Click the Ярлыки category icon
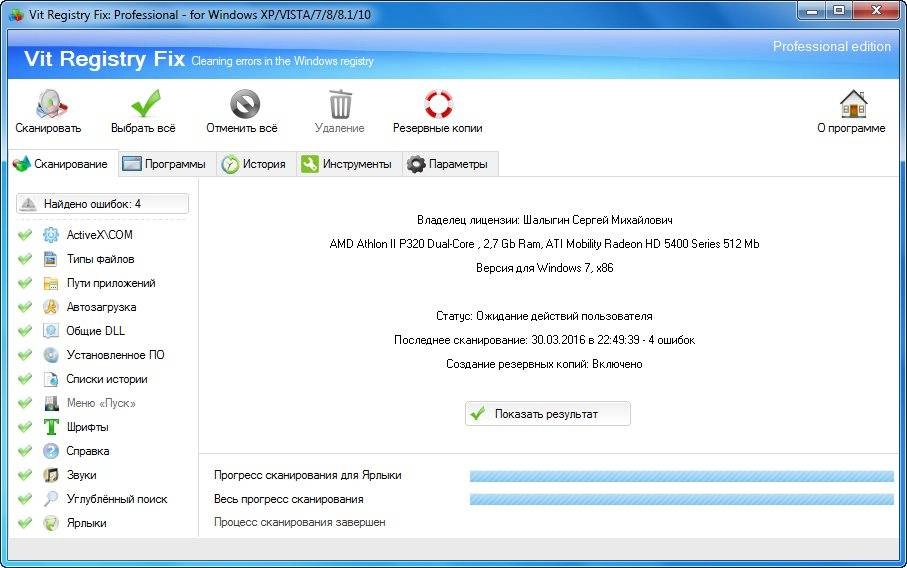The width and height of the screenshot is (907, 568). [x=51, y=523]
